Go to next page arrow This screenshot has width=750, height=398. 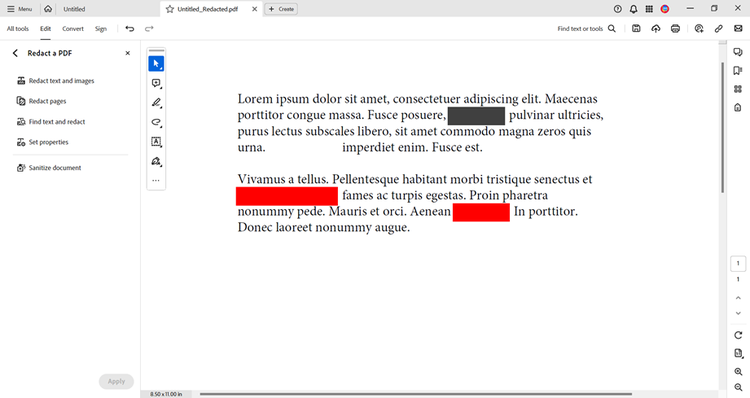pos(738,313)
